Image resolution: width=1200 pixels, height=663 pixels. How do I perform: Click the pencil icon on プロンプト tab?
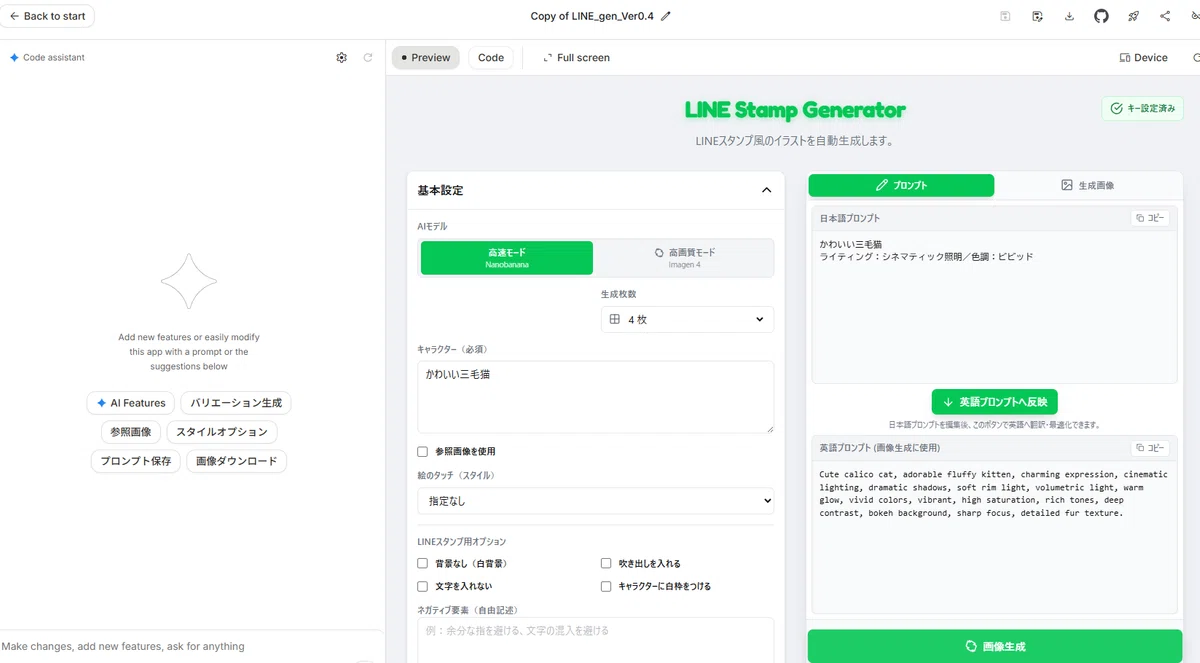pos(882,185)
